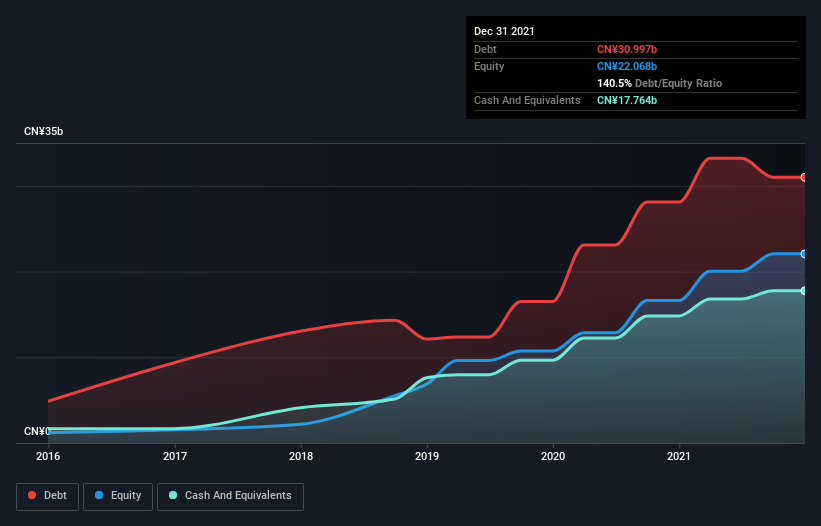
Task: Click the CN¥30.997b debt value
Action: [627, 49]
